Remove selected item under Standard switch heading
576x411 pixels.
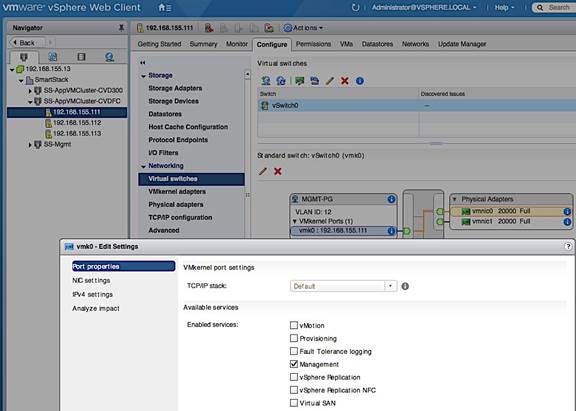[278, 171]
